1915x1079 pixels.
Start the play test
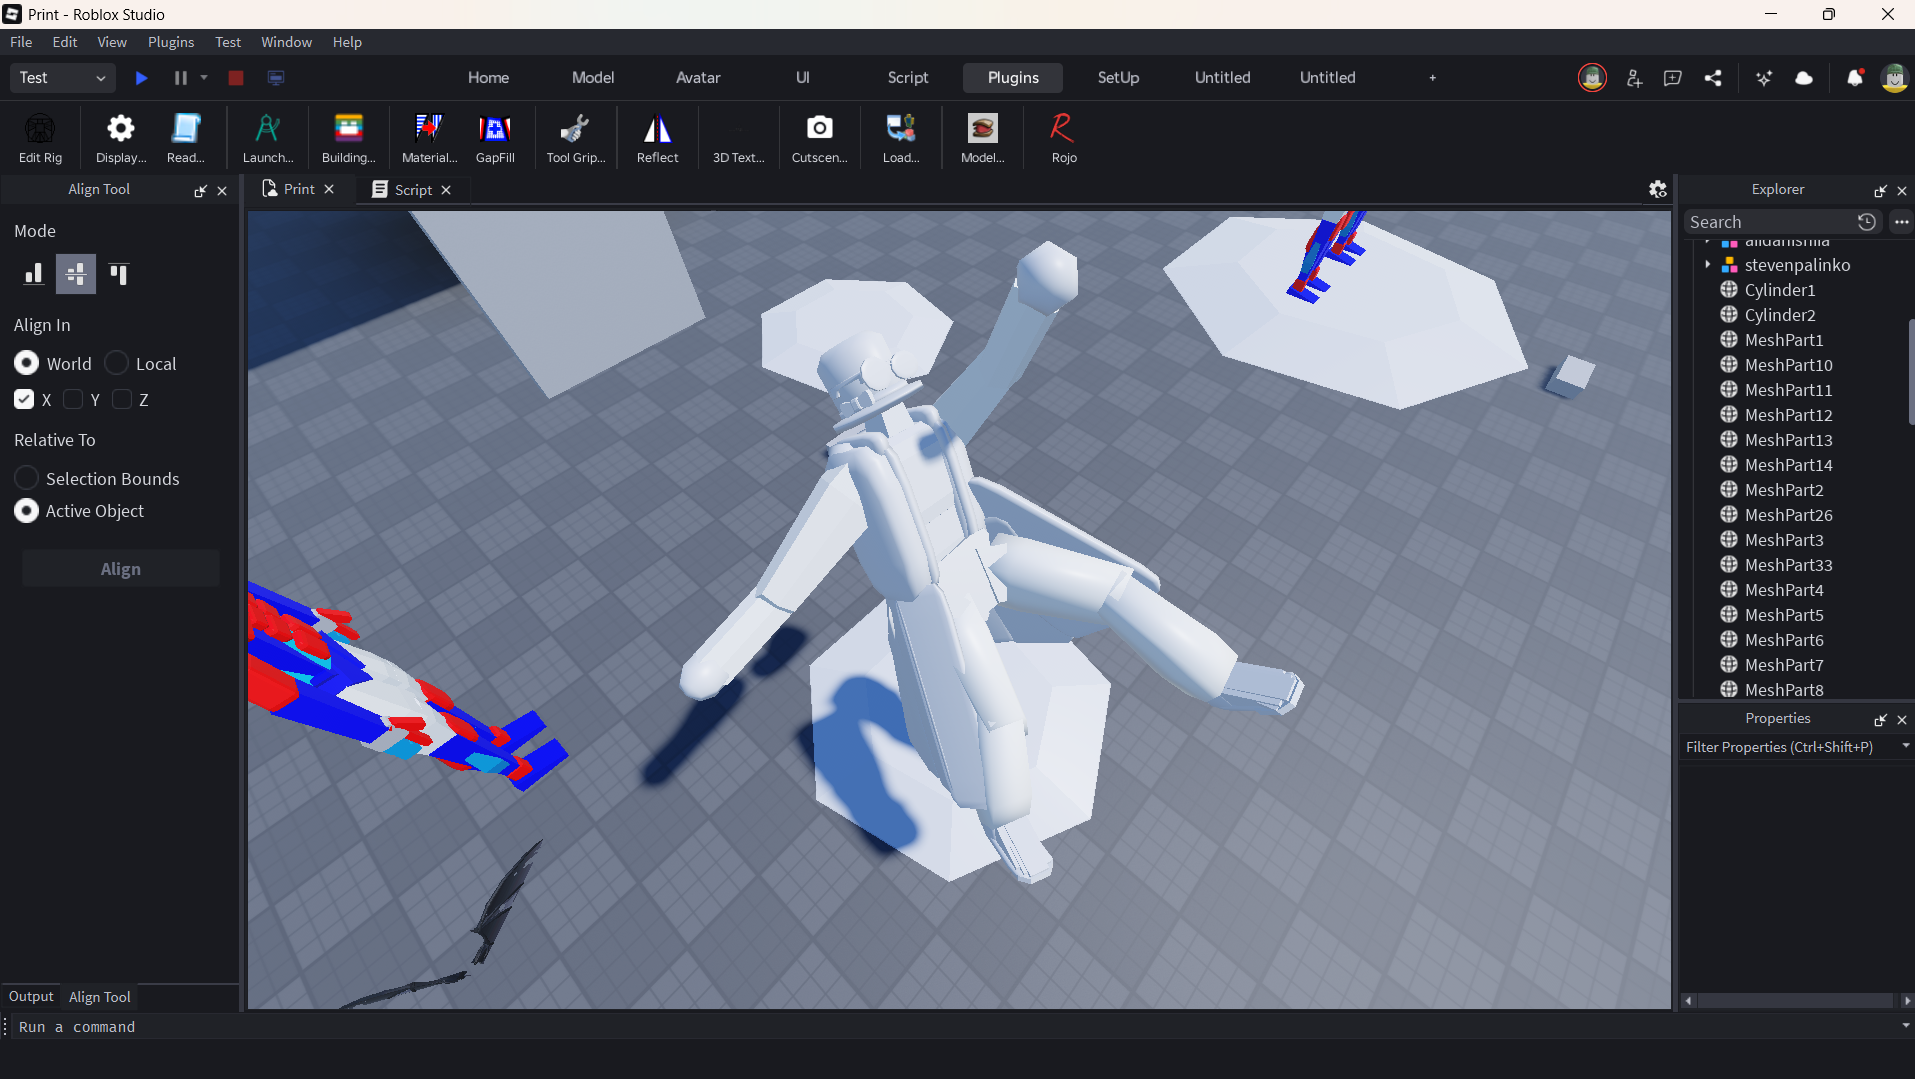[141, 78]
